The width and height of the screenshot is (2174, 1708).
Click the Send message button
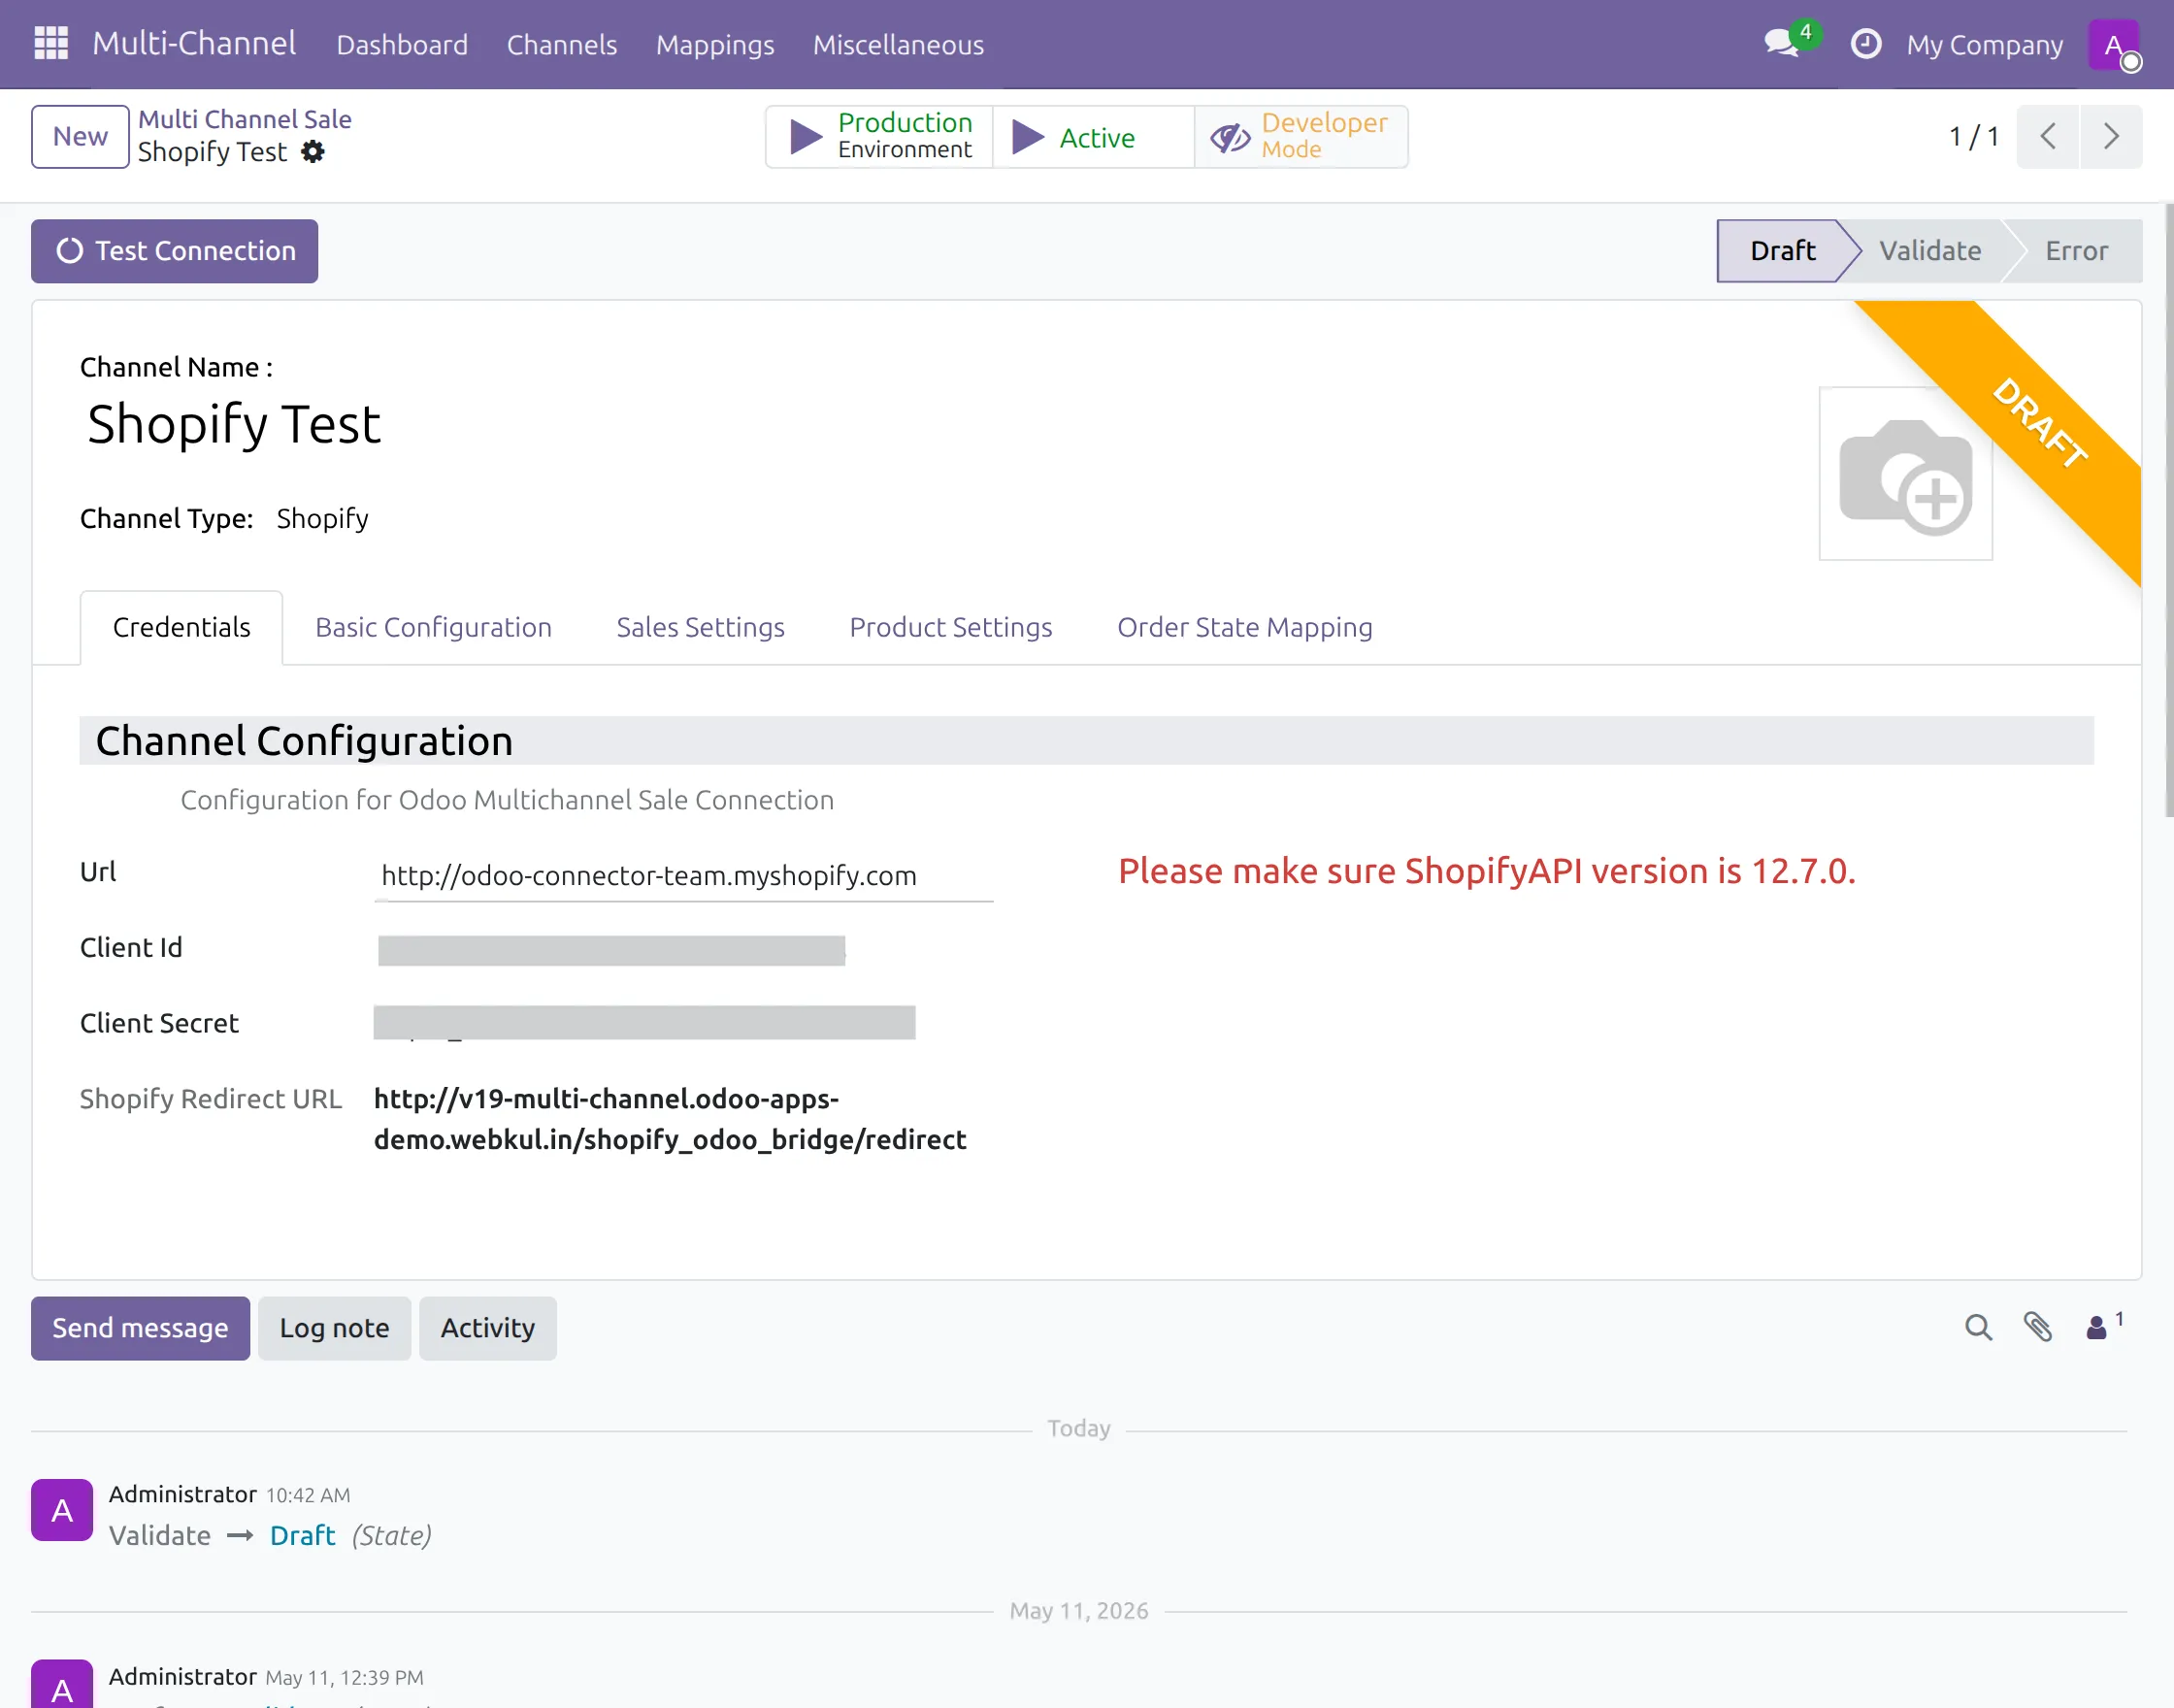[x=140, y=1328]
